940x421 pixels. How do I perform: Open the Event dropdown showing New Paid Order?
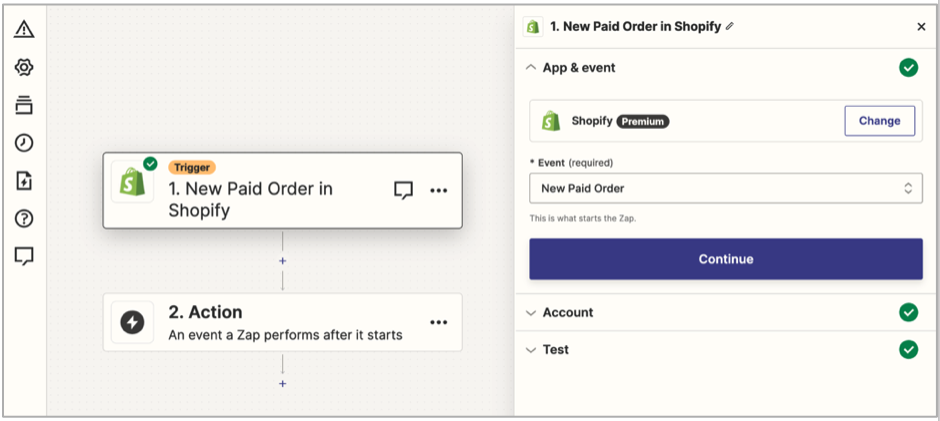tap(726, 188)
